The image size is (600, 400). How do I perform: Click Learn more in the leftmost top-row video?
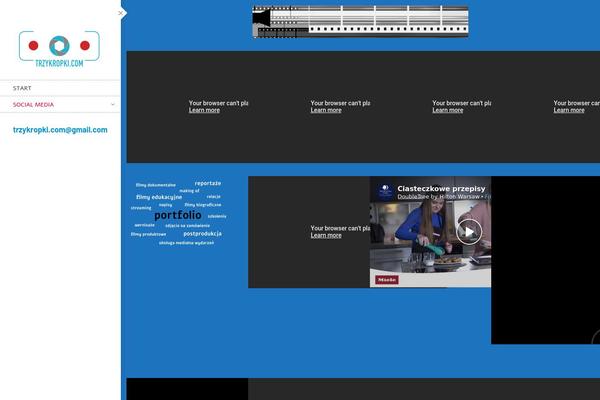(x=204, y=110)
